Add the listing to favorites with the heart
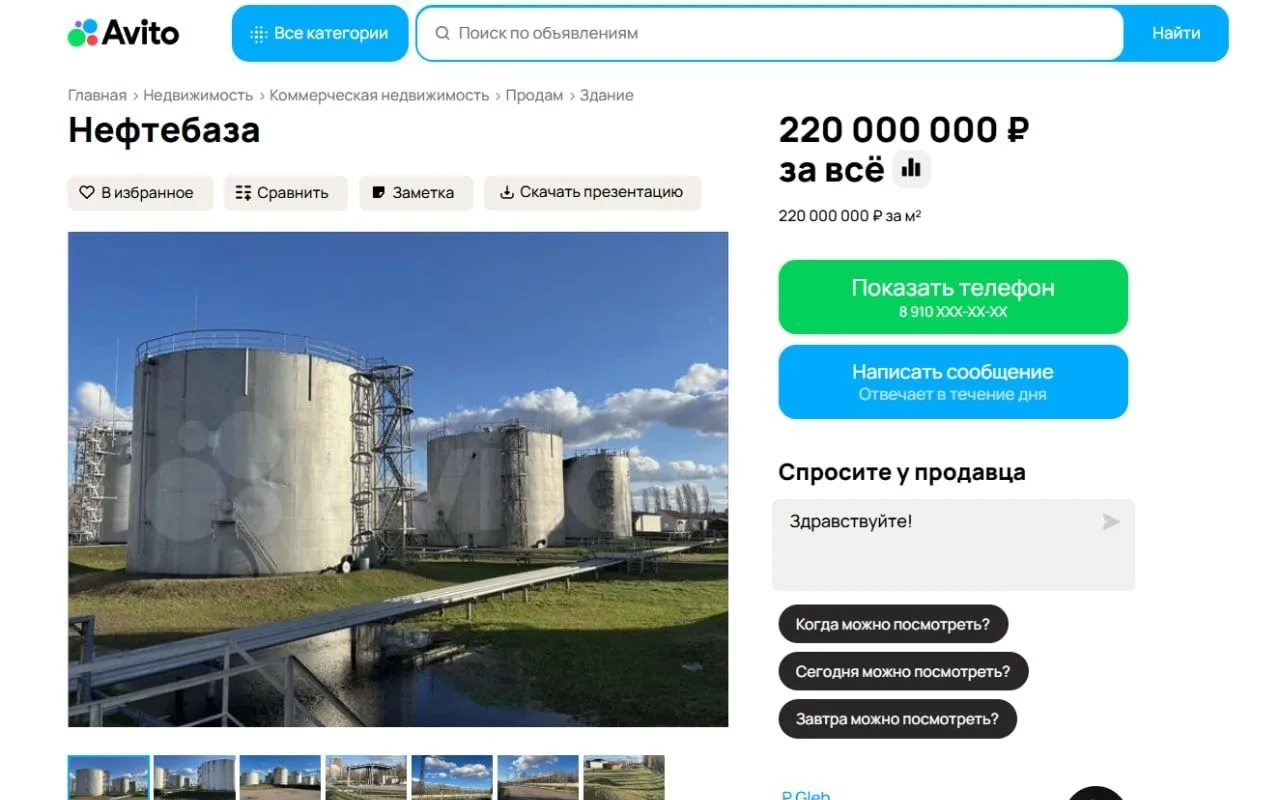The height and width of the screenshot is (800, 1280). point(140,193)
